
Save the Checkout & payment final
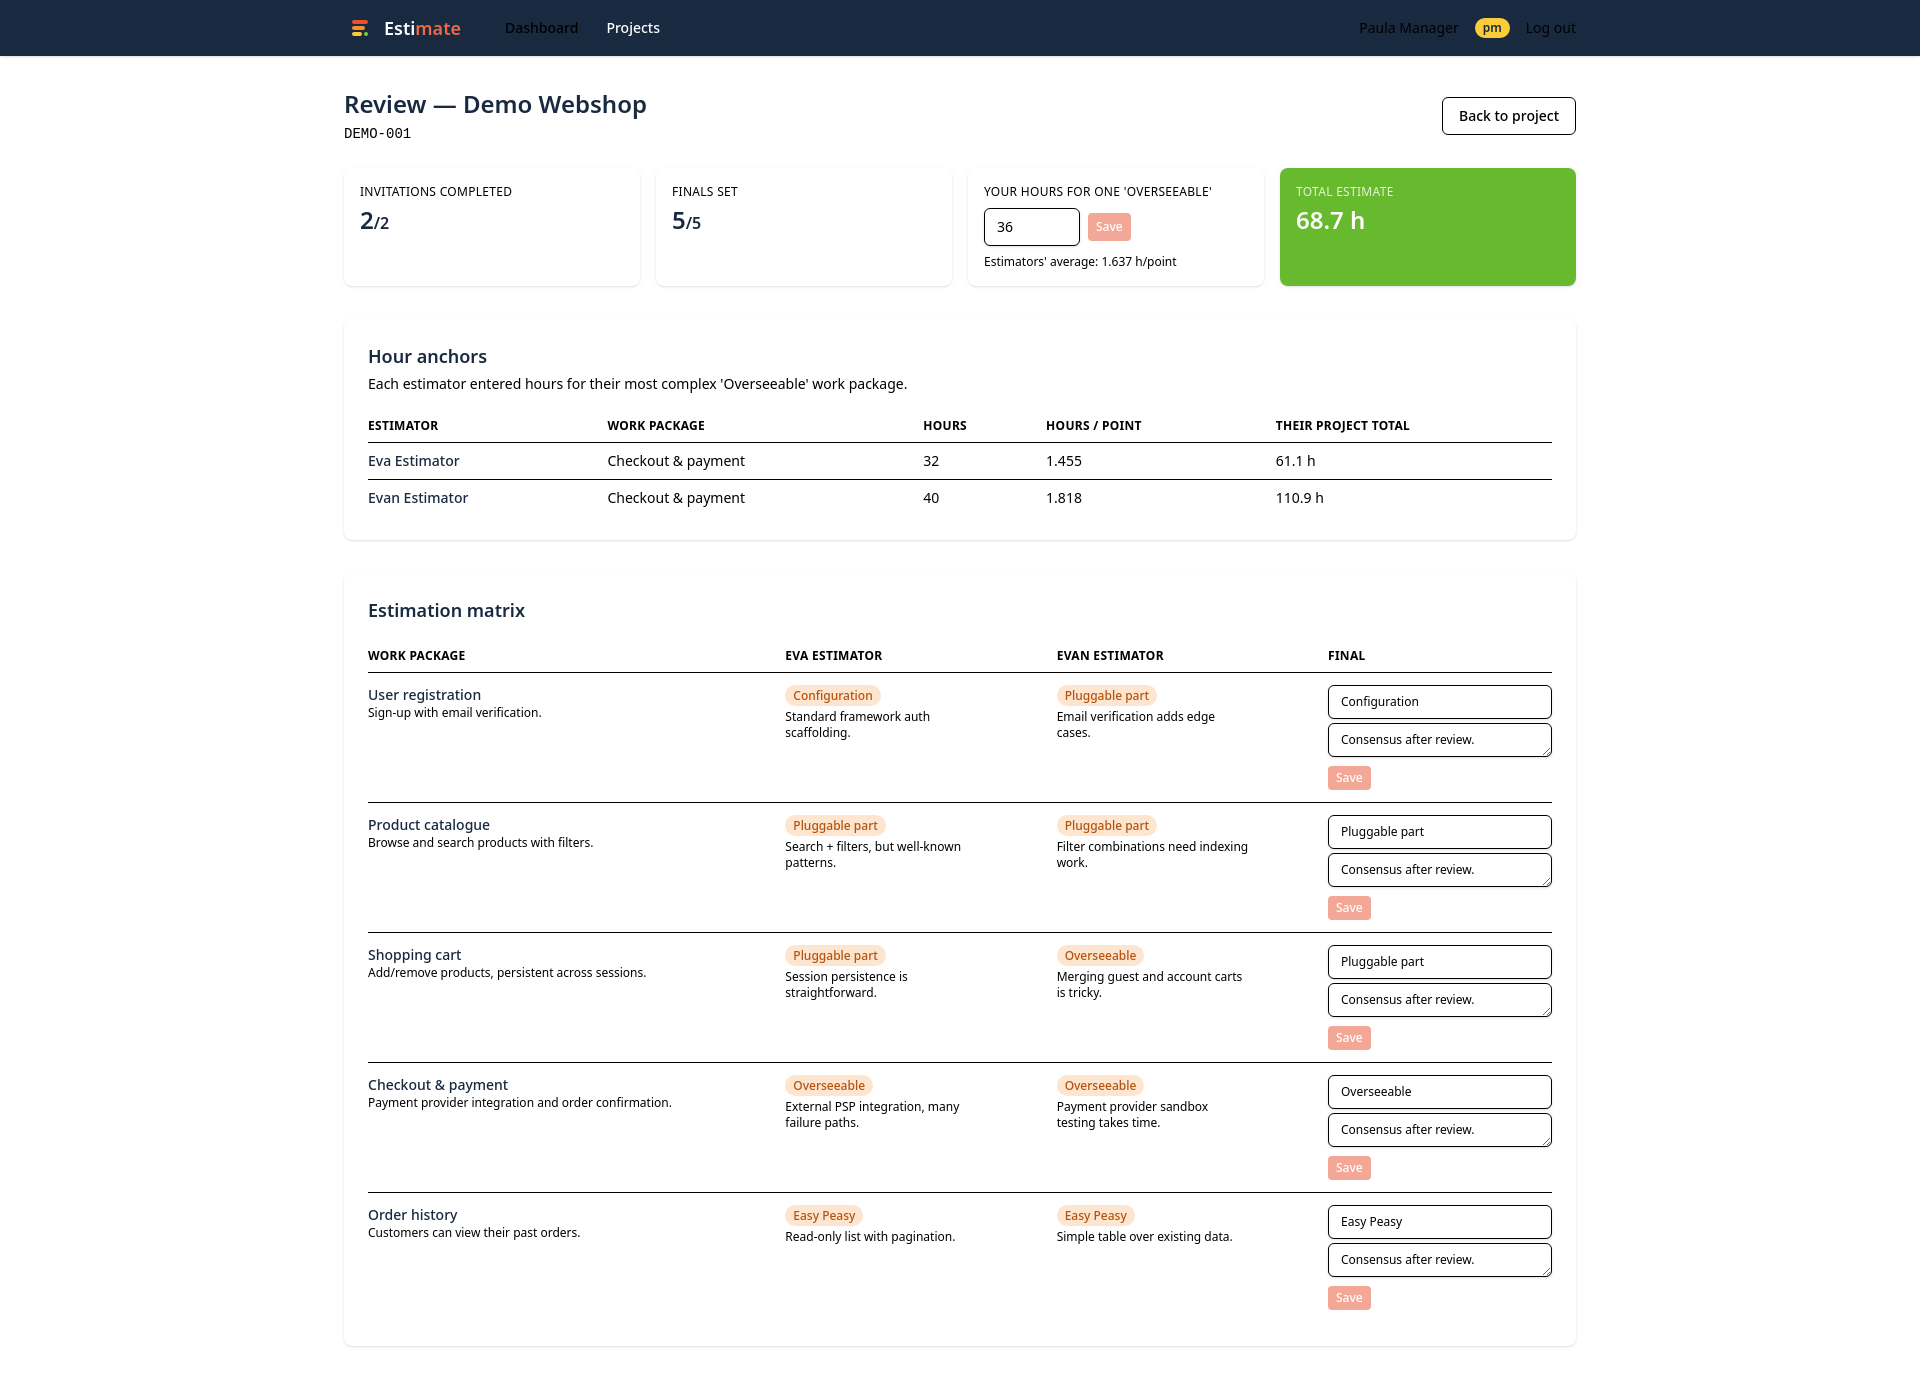[1349, 1168]
